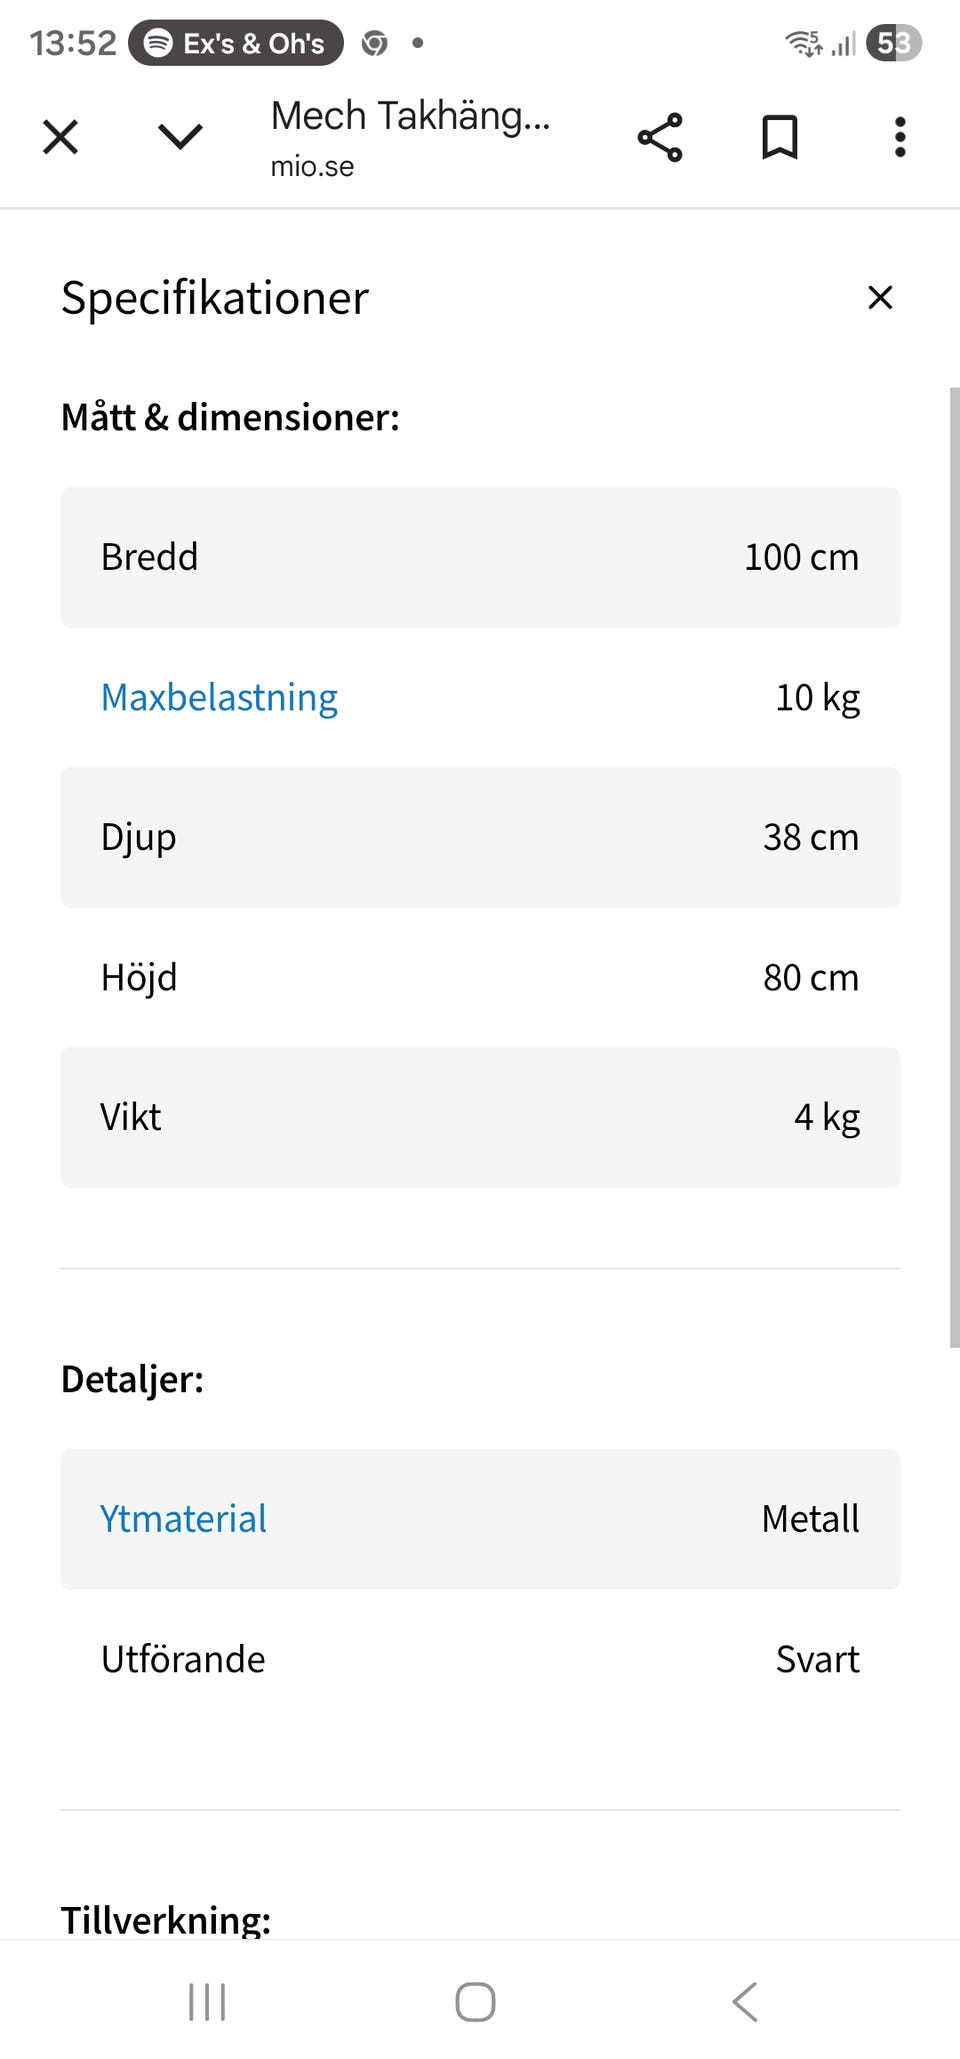Tap the Chrome notification icon
The height and width of the screenshot is (2059, 960).
pyautogui.click(x=375, y=43)
